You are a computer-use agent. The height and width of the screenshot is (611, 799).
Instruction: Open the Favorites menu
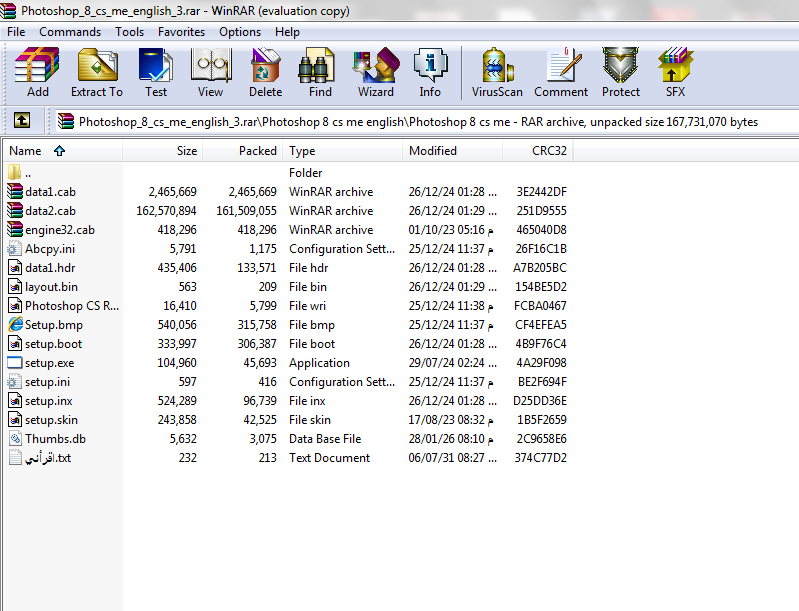click(x=181, y=32)
